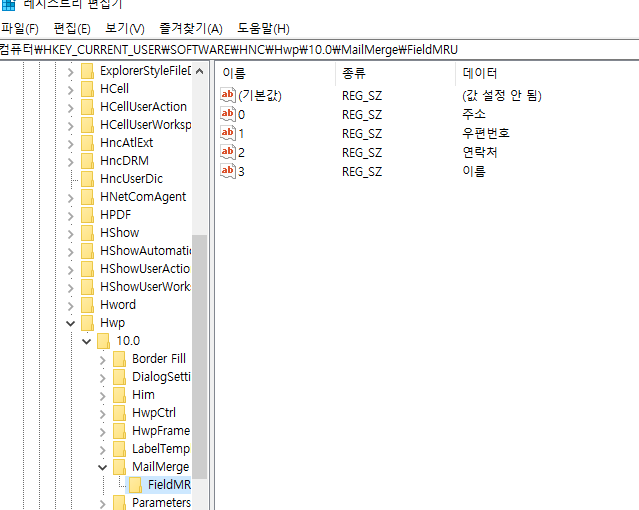This screenshot has width=639, height=510.
Task: Collapse the 10.0 key
Action: click(86, 342)
